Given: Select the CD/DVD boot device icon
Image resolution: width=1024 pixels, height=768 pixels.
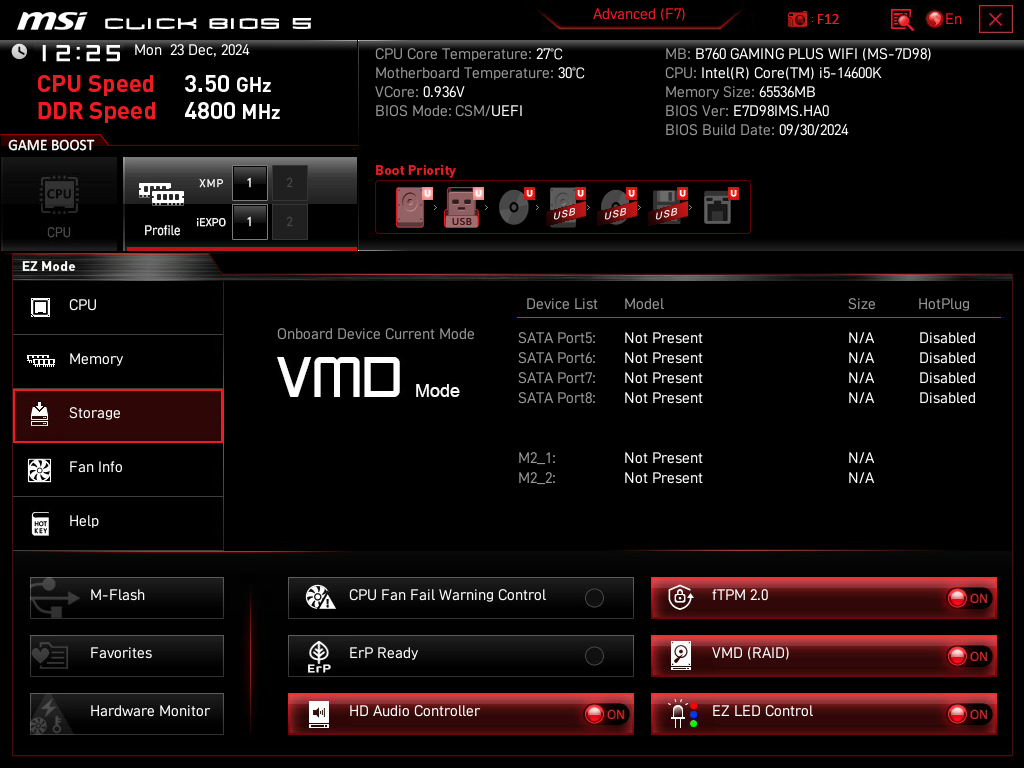Looking at the screenshot, I should coord(515,207).
